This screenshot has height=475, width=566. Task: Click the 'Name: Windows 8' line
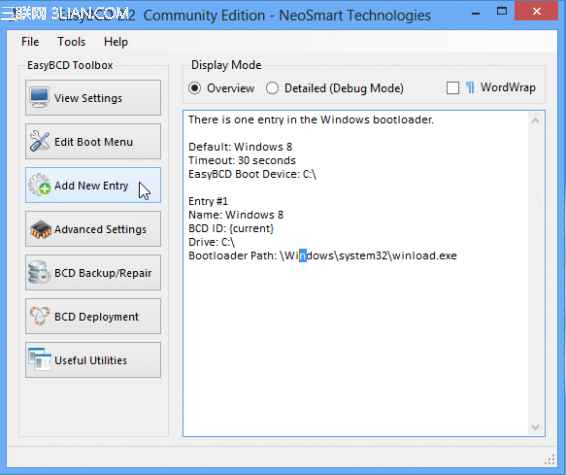click(236, 215)
